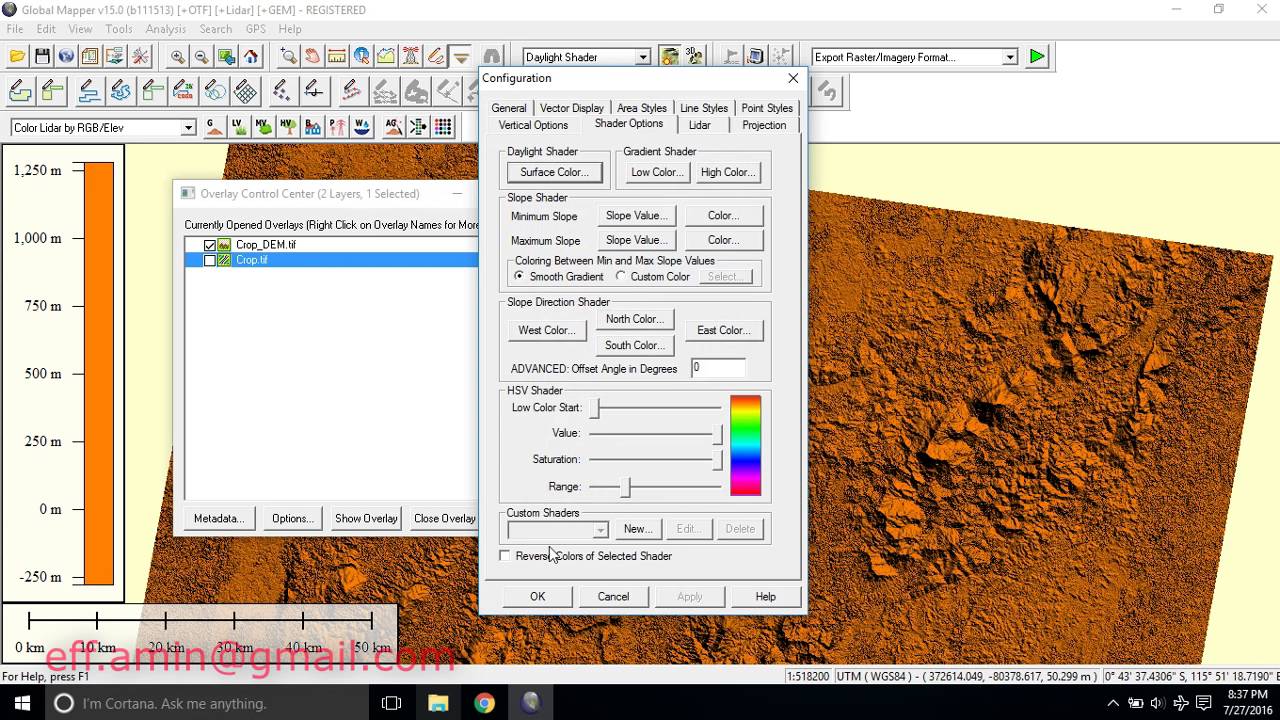Click the HSV Range slider
The width and height of the screenshot is (1280, 720).
pyautogui.click(x=655, y=486)
